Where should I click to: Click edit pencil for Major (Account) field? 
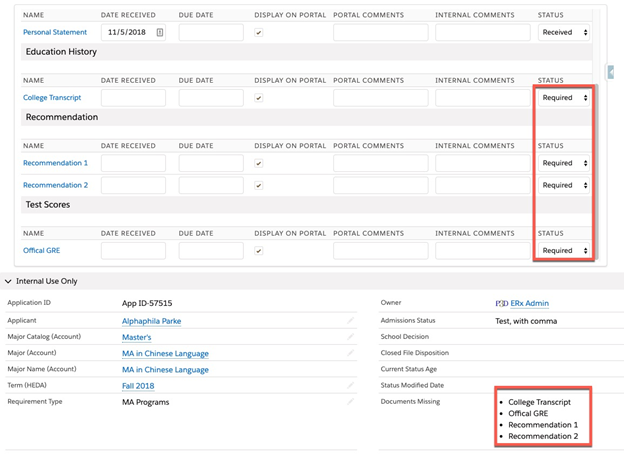pyautogui.click(x=351, y=353)
